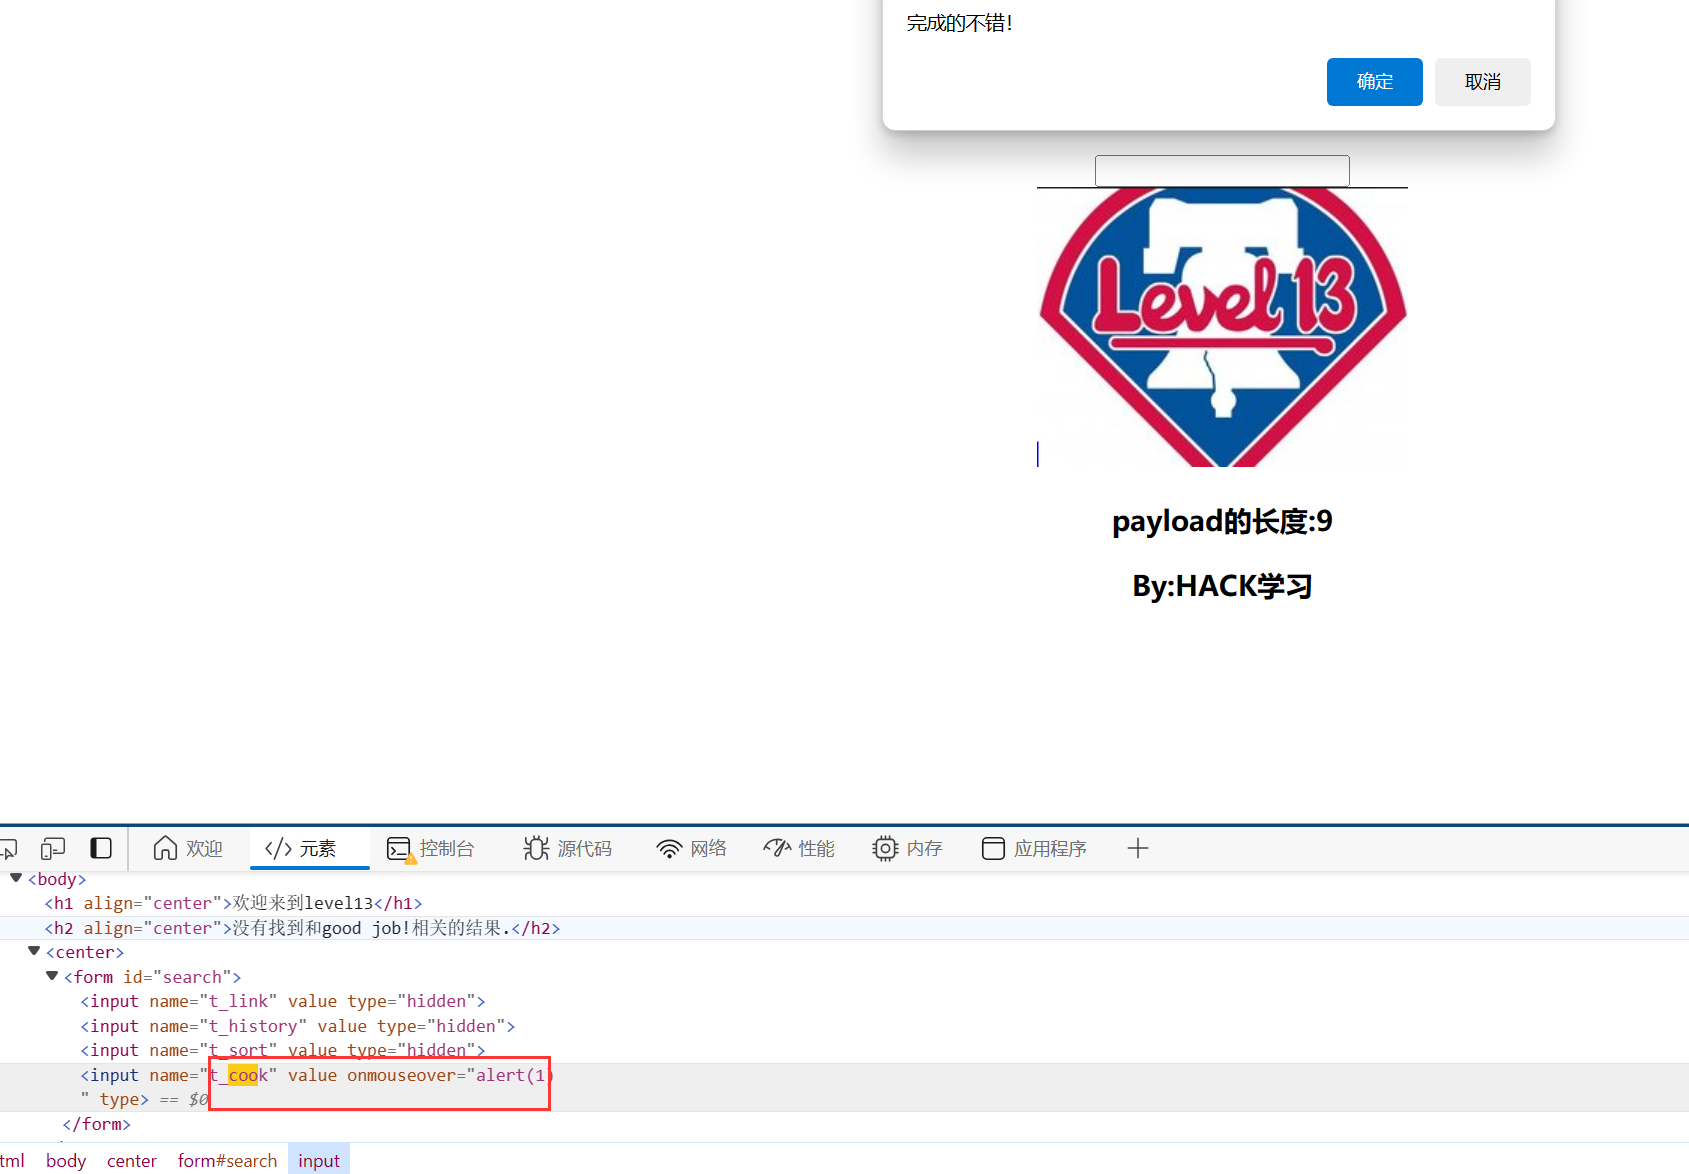The height and width of the screenshot is (1174, 1689).
Task: Collapse the form#search element node
Action: click(52, 976)
